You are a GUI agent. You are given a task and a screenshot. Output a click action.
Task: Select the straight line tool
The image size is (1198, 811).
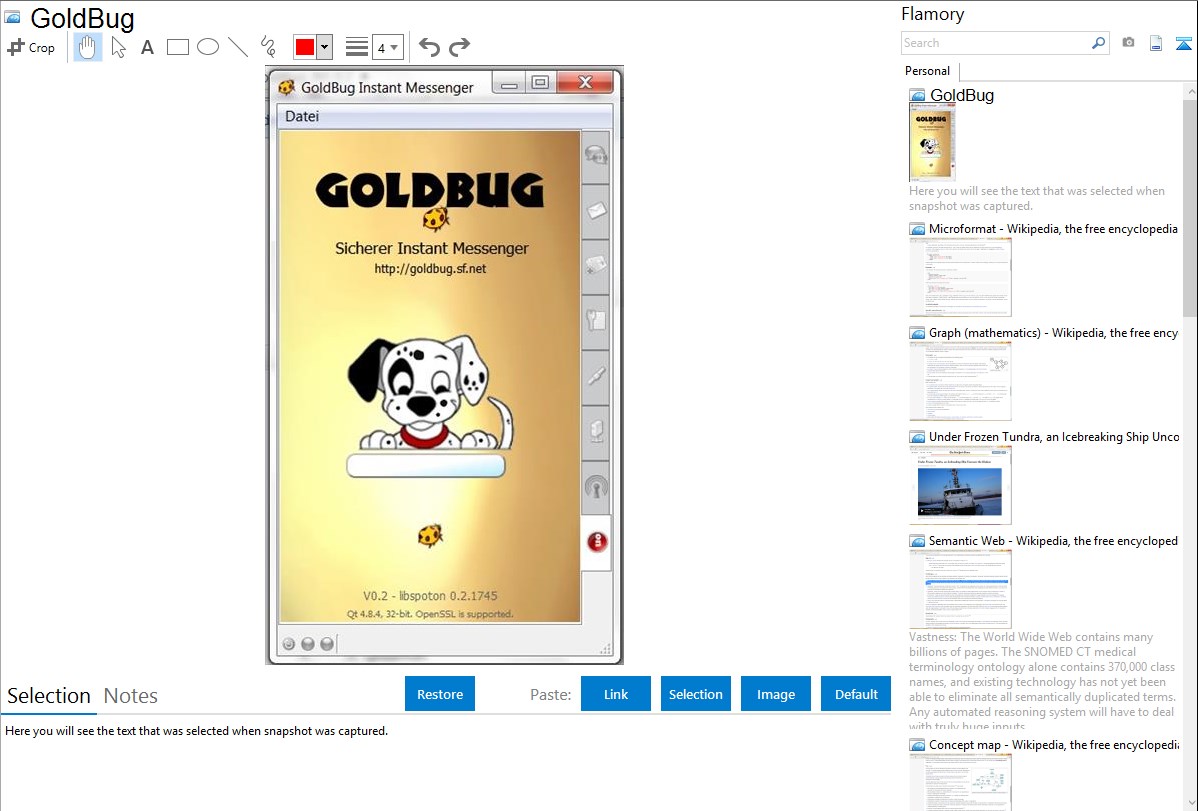click(238, 47)
